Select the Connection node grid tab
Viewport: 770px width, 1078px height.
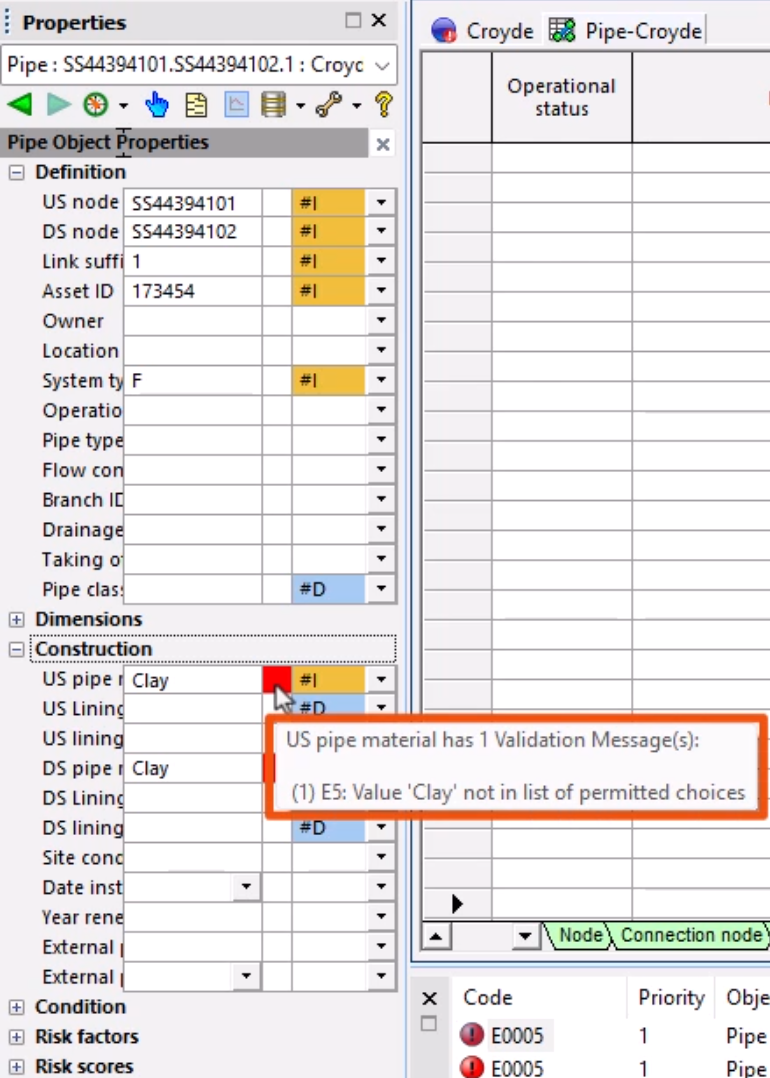[x=690, y=935]
